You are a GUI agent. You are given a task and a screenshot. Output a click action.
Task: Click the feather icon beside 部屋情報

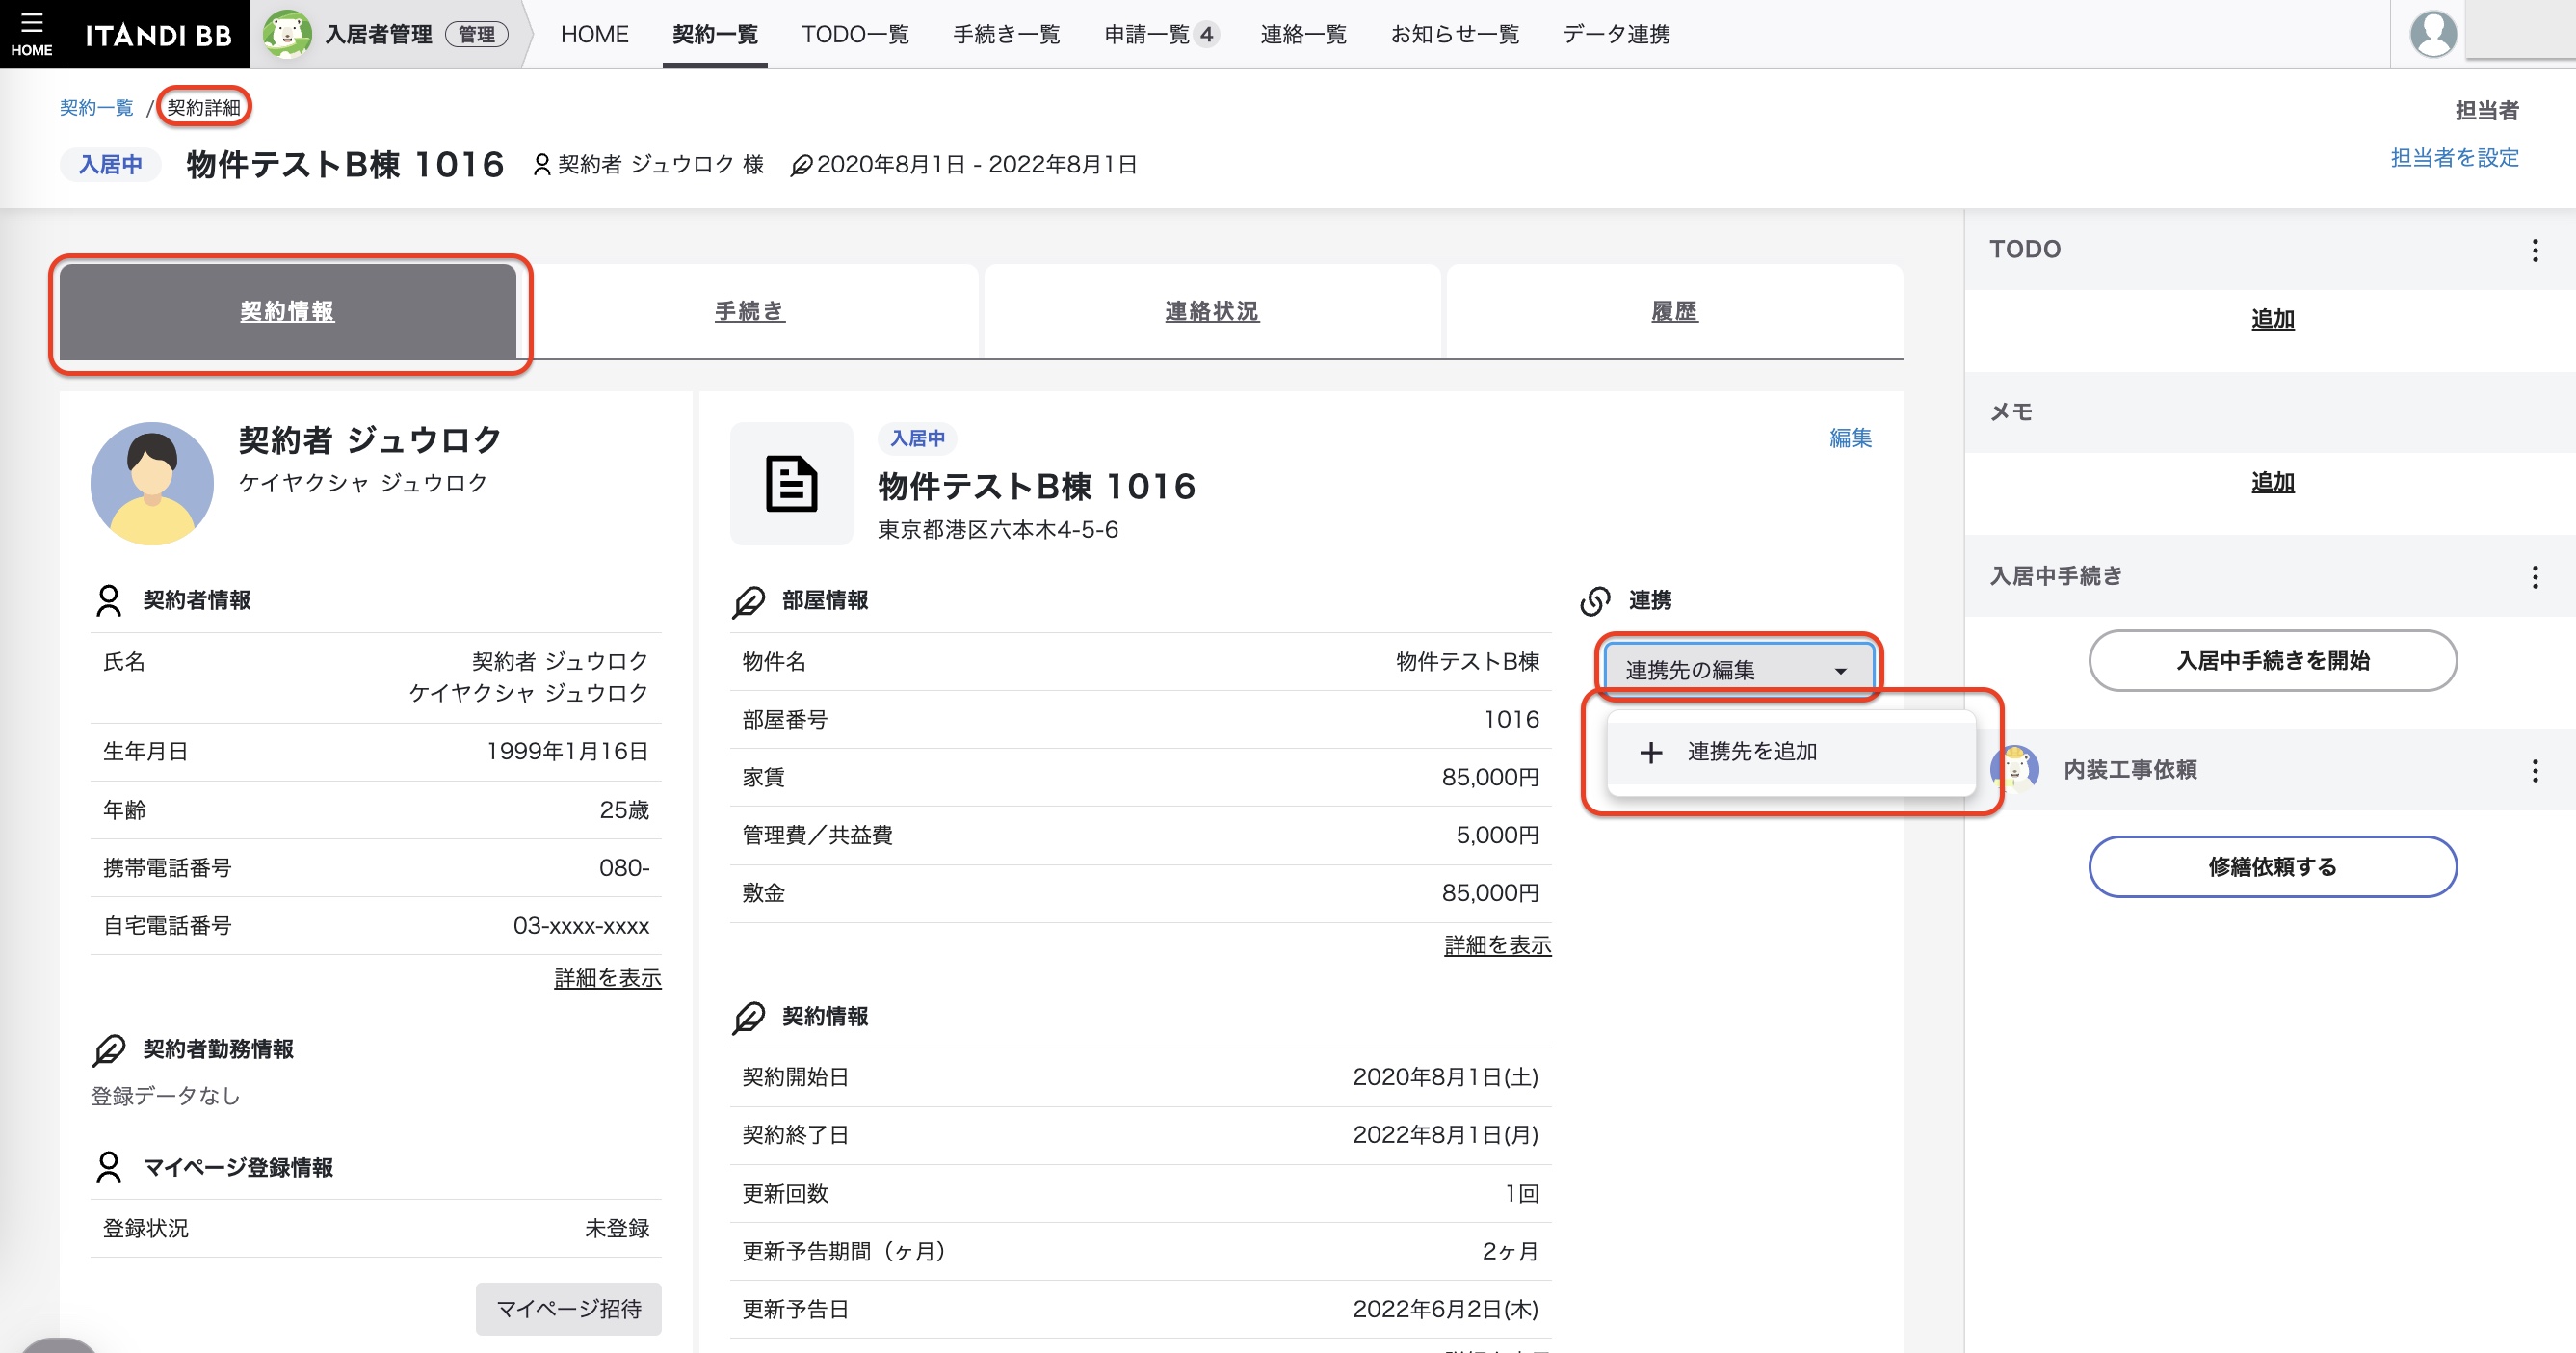(x=748, y=601)
